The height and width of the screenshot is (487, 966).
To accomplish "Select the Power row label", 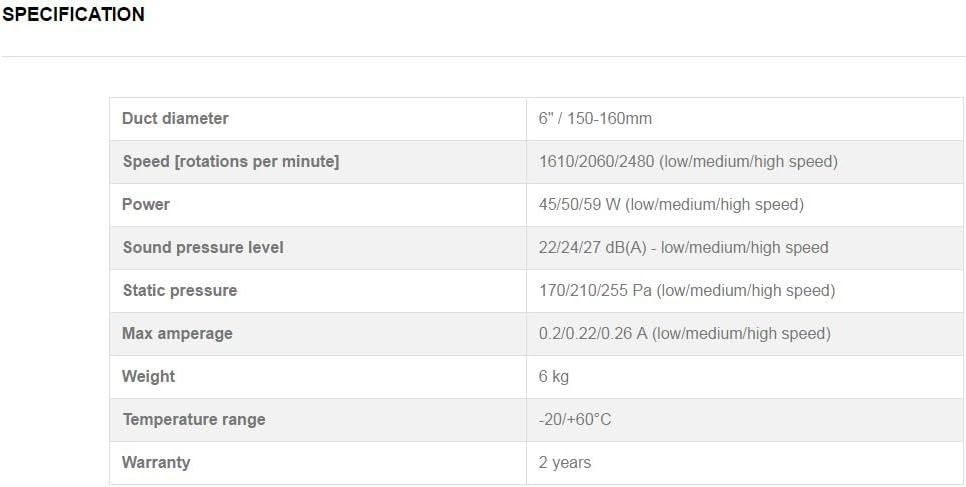I will coord(145,205).
